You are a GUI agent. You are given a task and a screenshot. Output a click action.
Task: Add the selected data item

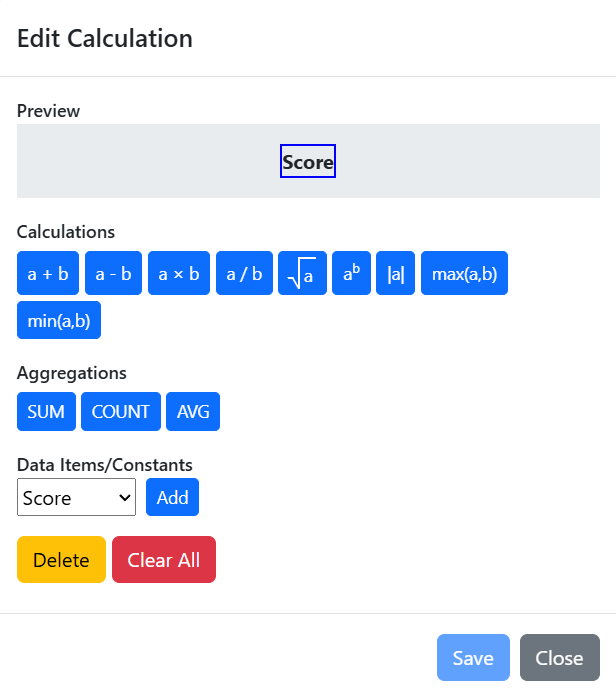pos(172,497)
